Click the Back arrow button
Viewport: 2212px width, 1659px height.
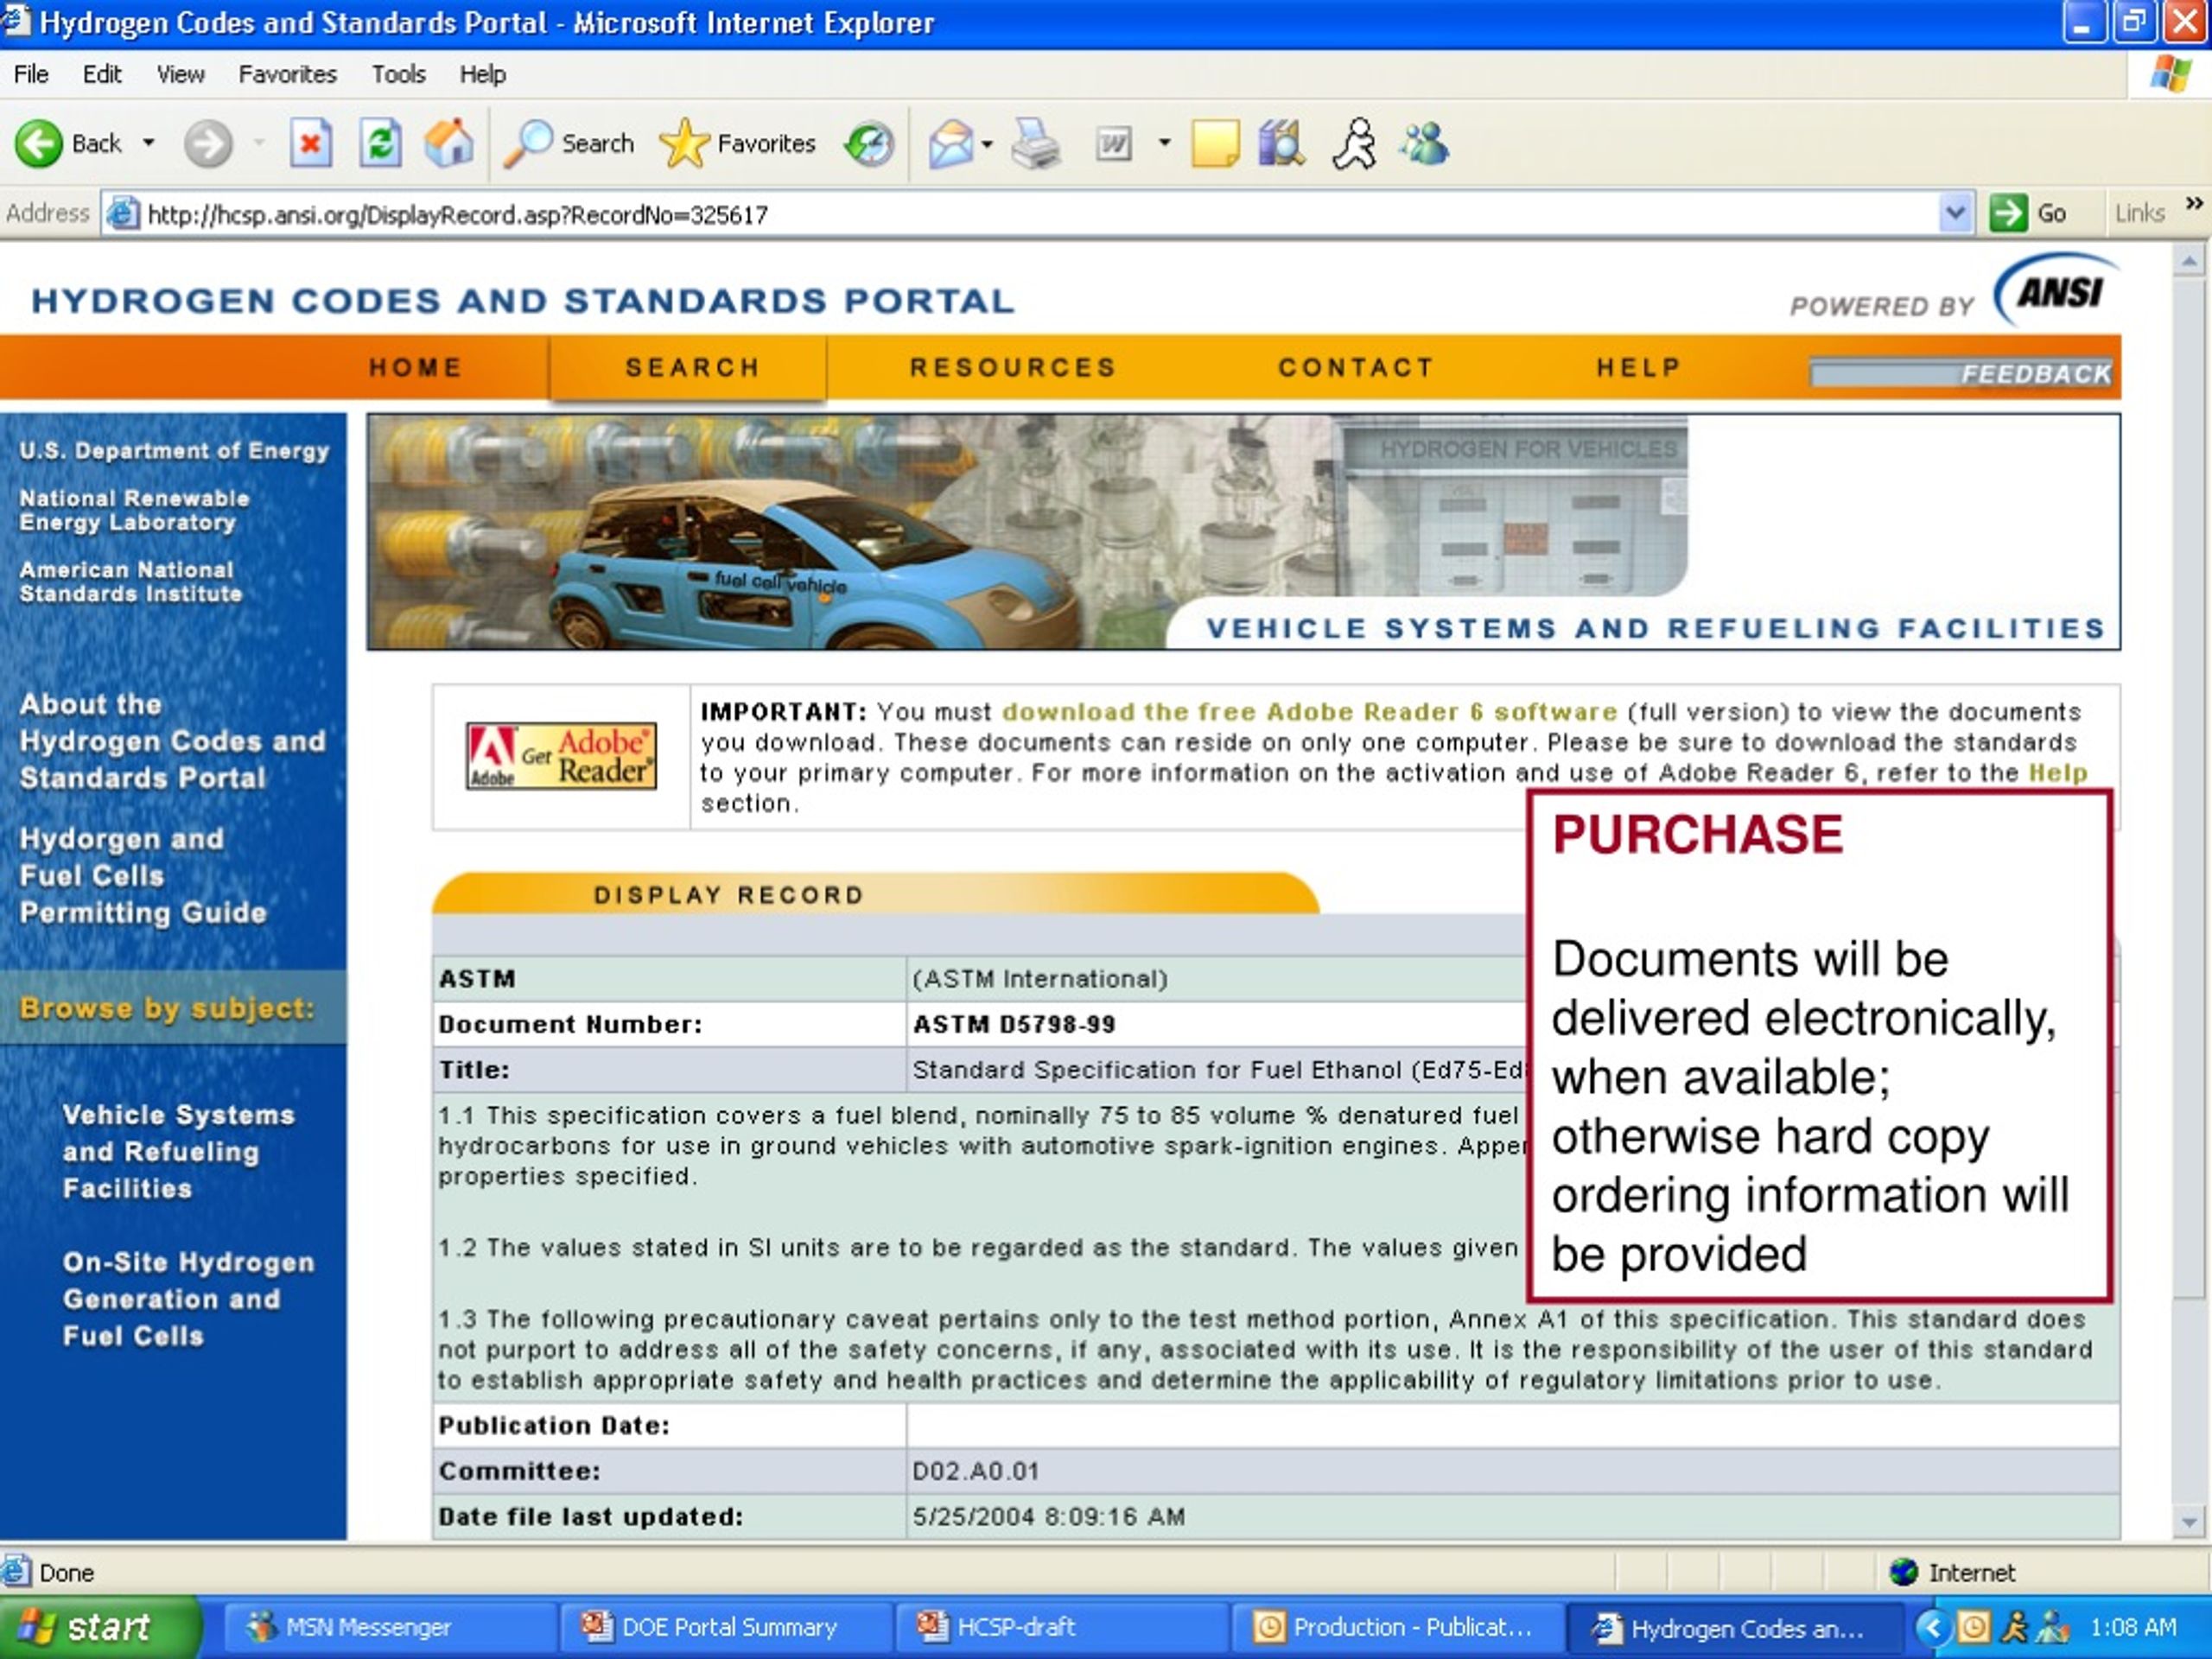(x=67, y=144)
